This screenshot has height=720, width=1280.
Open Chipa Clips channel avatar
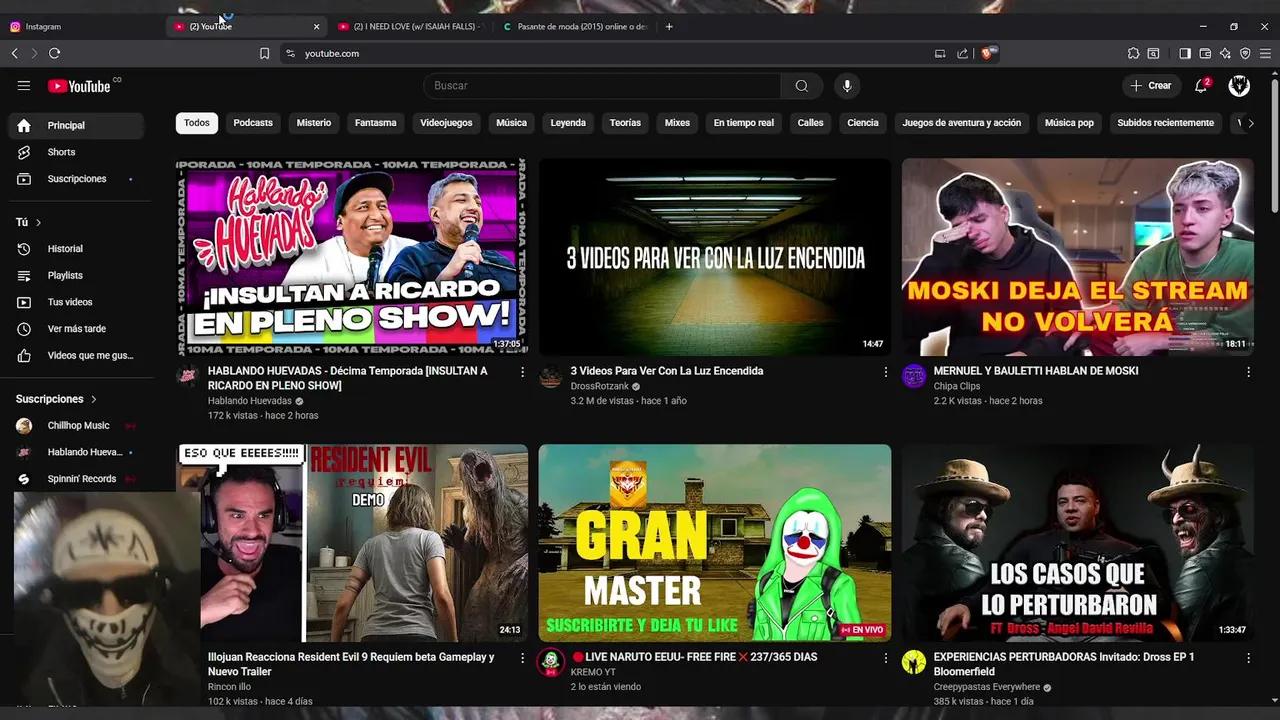pyautogui.click(x=913, y=376)
